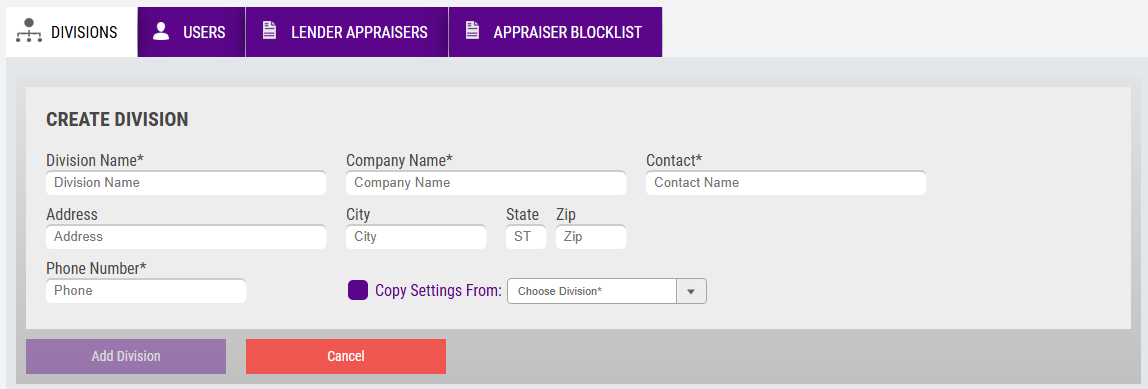Click the red Cancel button
The height and width of the screenshot is (389, 1148).
[x=346, y=357]
